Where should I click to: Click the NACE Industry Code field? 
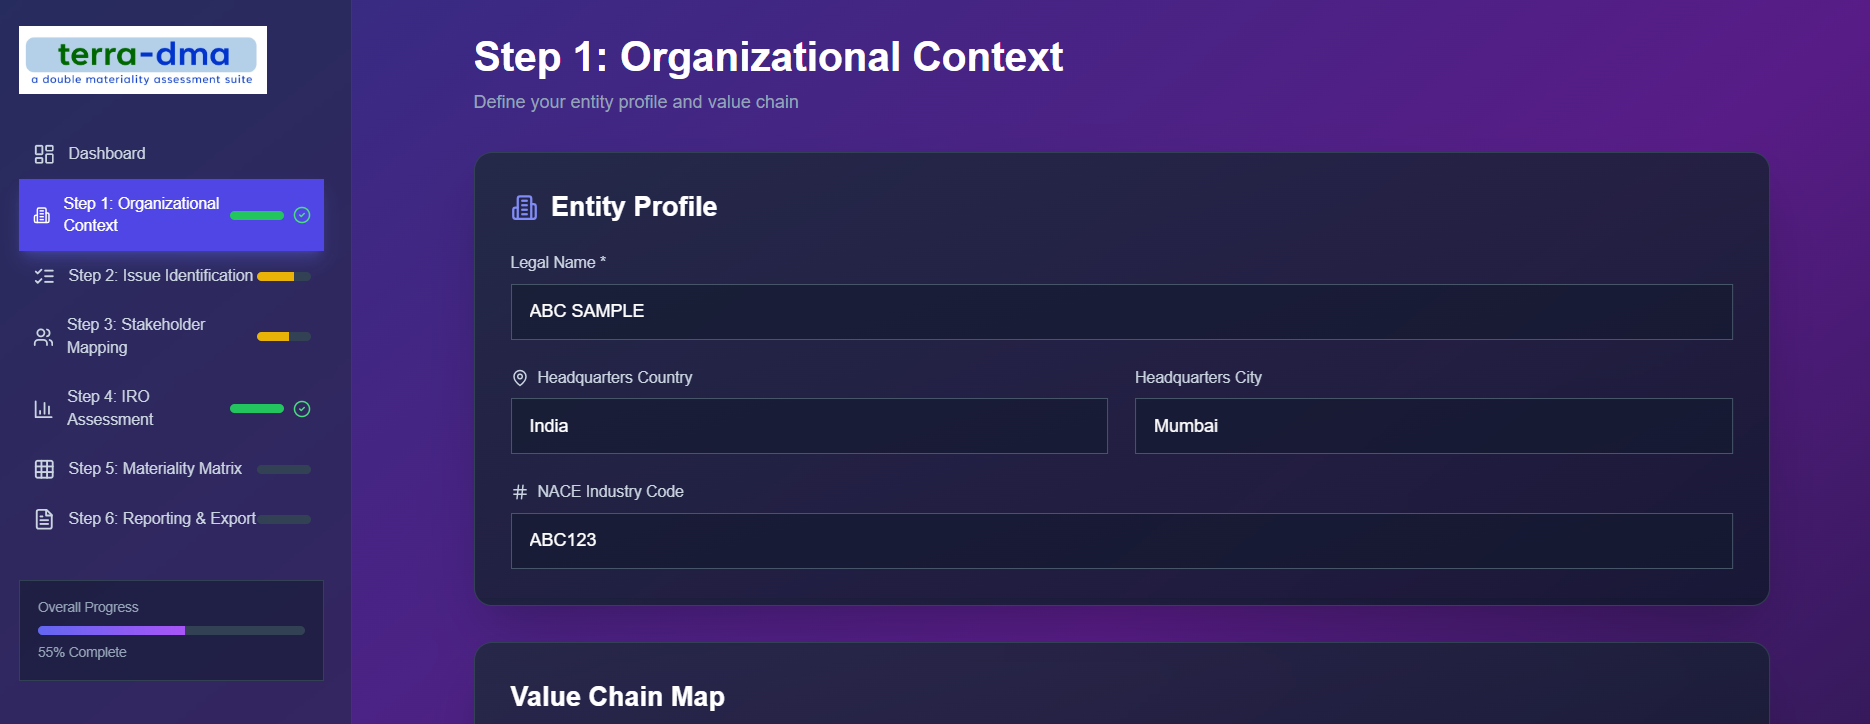coord(1121,541)
